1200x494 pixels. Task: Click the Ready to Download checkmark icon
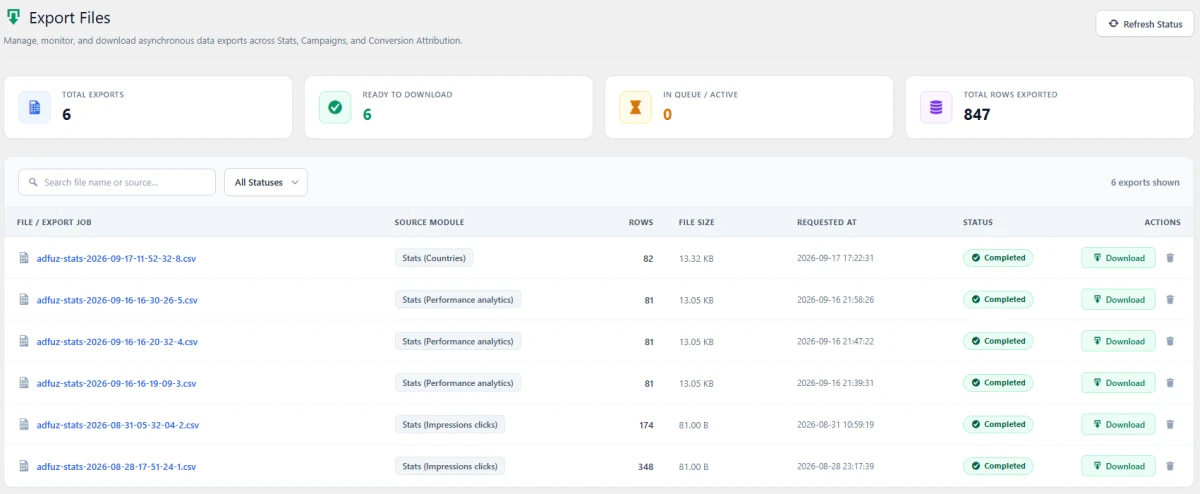coord(335,107)
